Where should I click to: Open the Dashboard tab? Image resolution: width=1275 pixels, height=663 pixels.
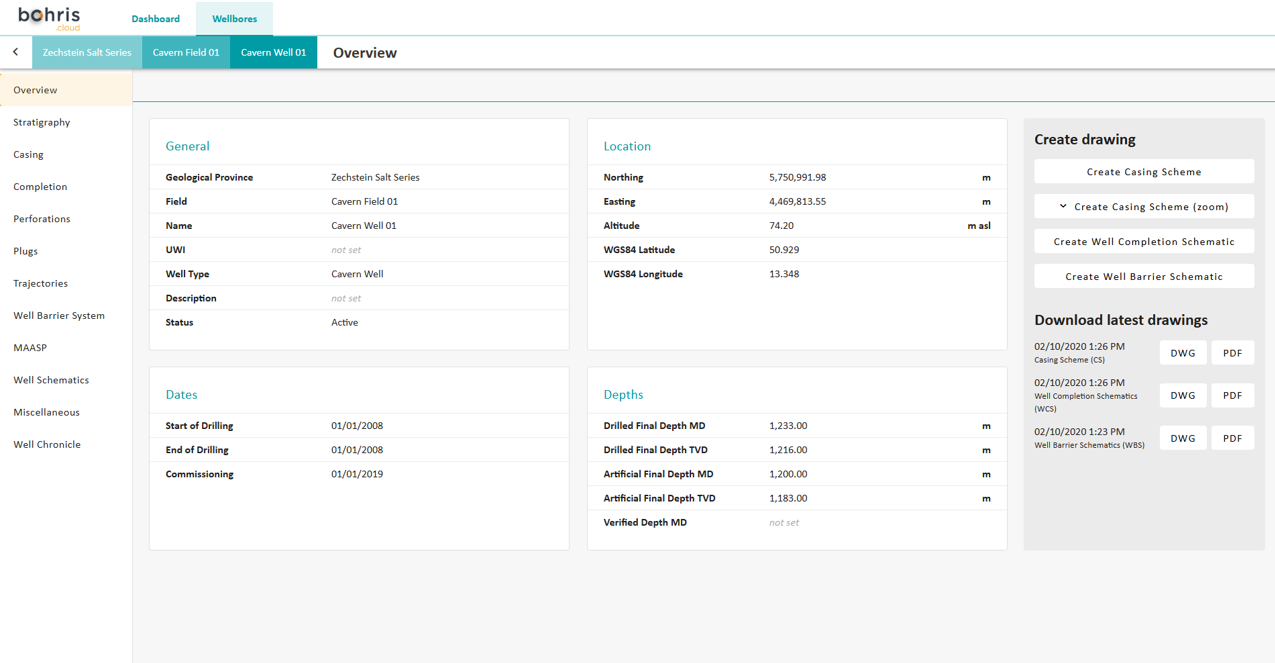point(155,19)
